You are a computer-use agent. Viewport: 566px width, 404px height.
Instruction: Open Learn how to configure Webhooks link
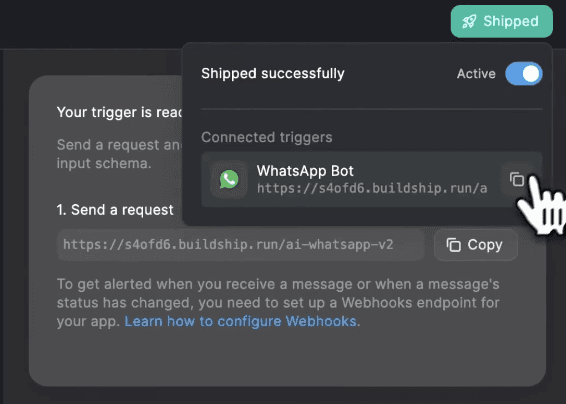click(x=240, y=321)
